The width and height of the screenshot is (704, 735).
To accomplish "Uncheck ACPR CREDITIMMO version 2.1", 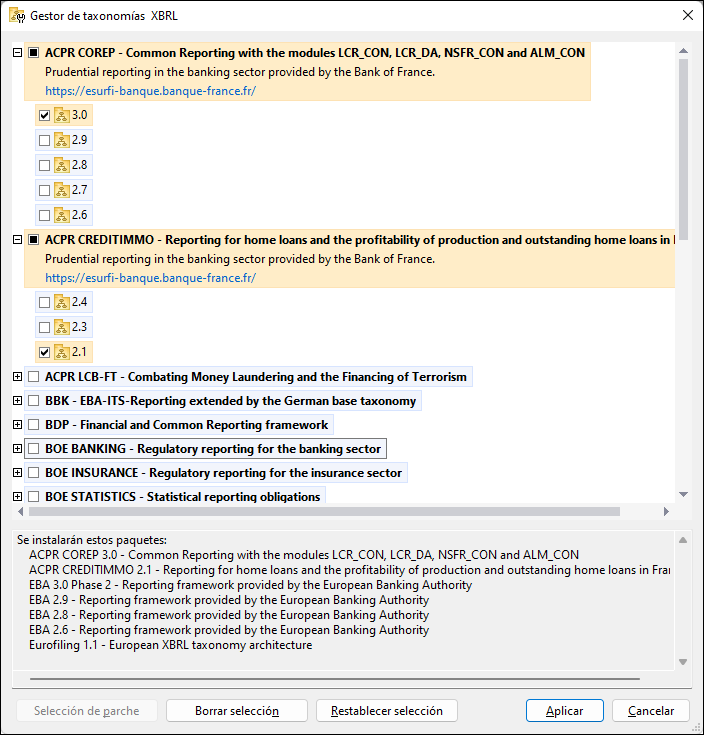I will click(45, 352).
